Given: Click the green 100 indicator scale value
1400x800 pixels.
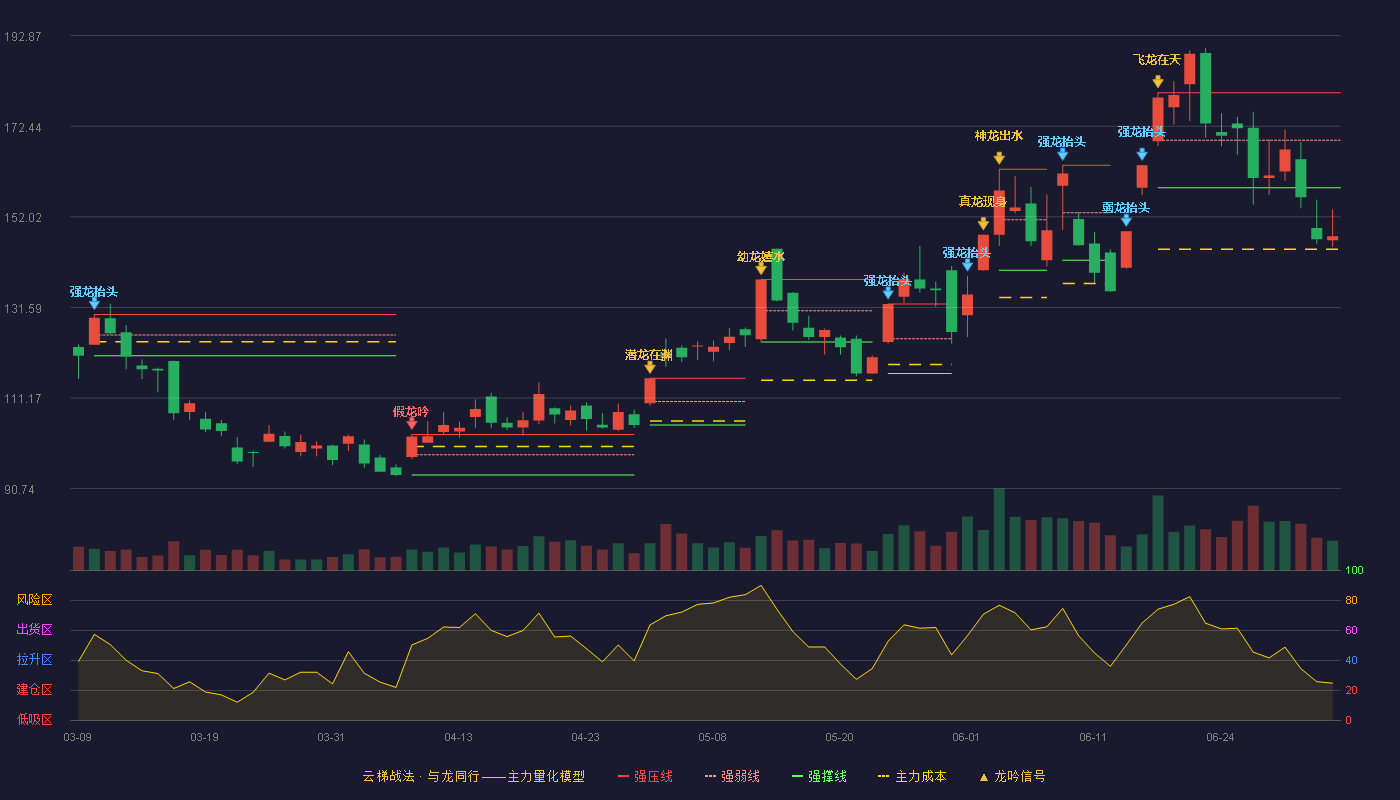Looking at the screenshot, I should 1354,570.
